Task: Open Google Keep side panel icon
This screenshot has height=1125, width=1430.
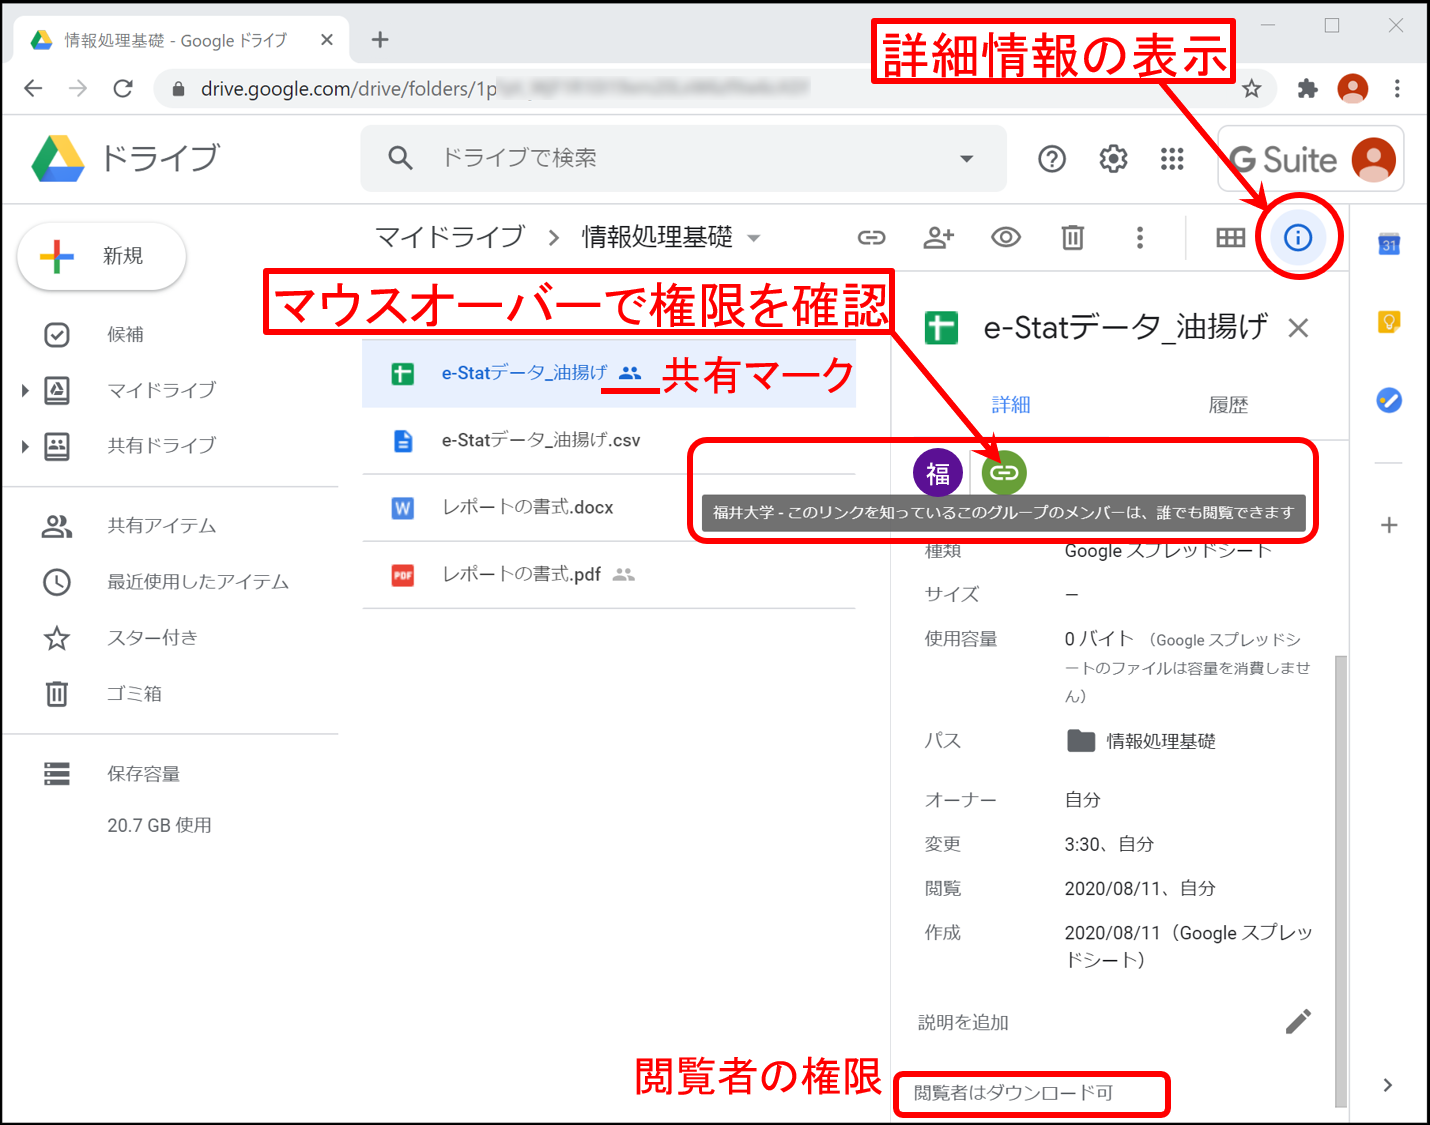Action: tap(1389, 322)
